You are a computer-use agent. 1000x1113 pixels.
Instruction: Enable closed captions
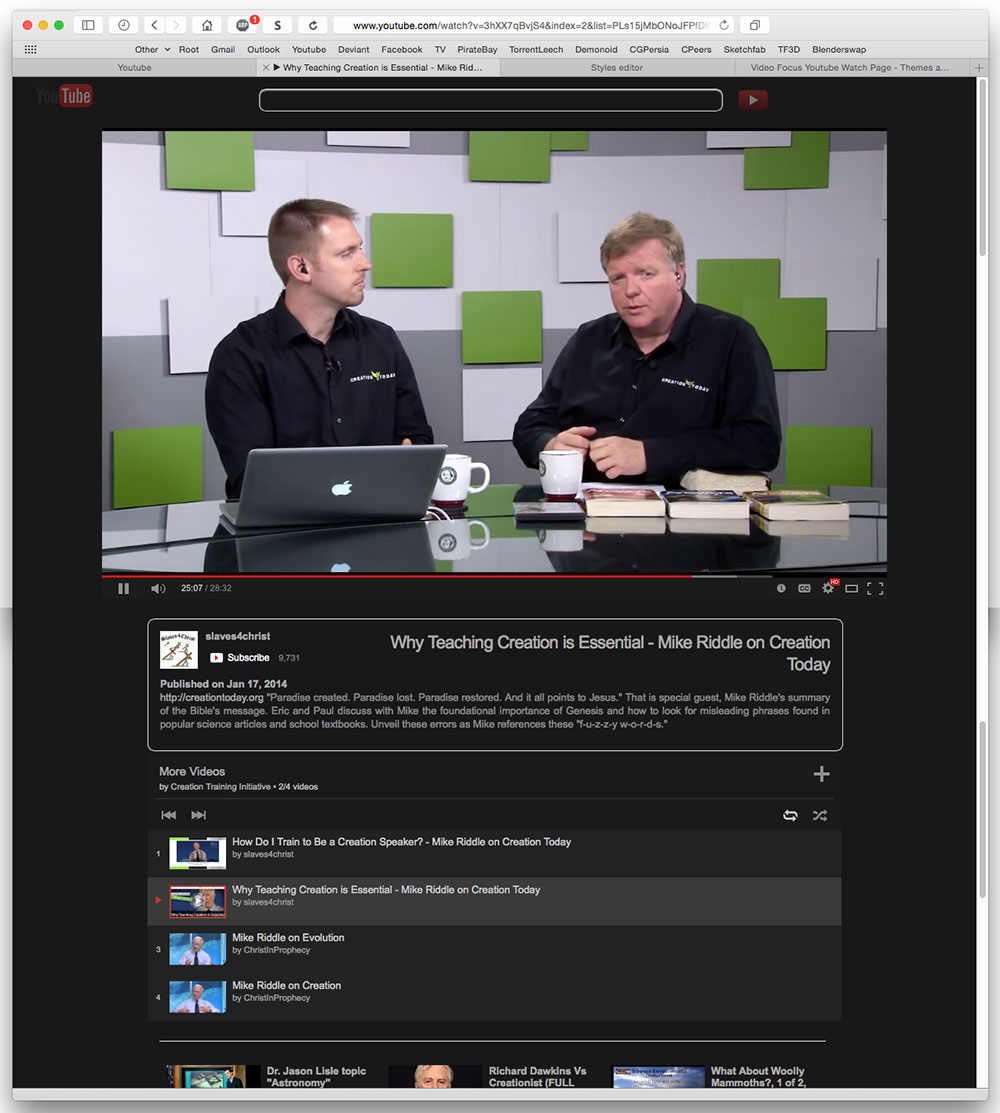pyautogui.click(x=804, y=588)
